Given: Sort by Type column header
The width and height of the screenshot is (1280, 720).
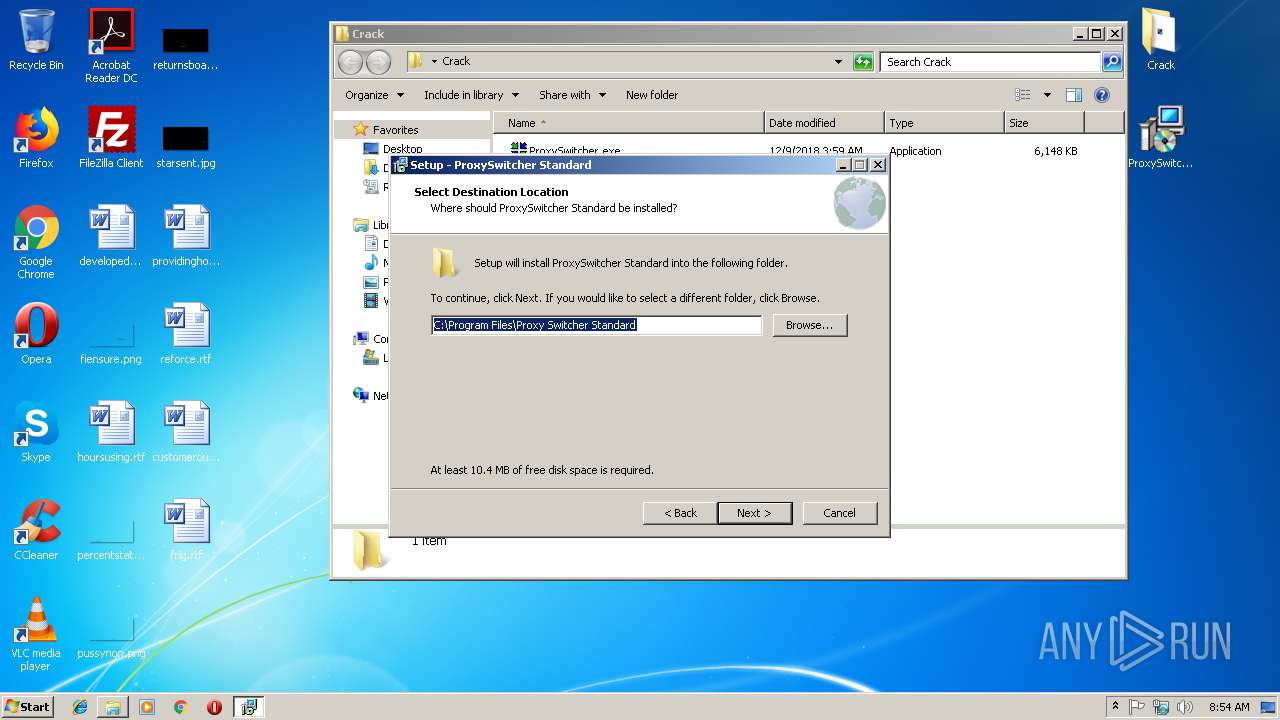Looking at the screenshot, I should [x=944, y=123].
